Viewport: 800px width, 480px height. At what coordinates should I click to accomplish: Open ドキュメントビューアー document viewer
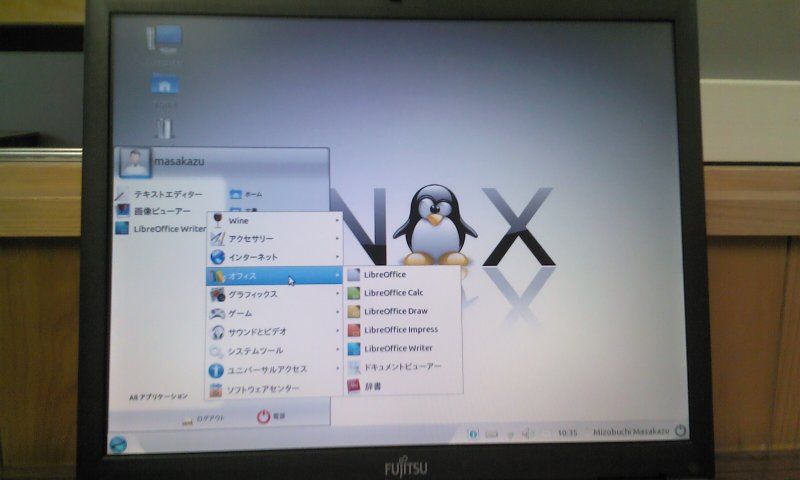(403, 367)
